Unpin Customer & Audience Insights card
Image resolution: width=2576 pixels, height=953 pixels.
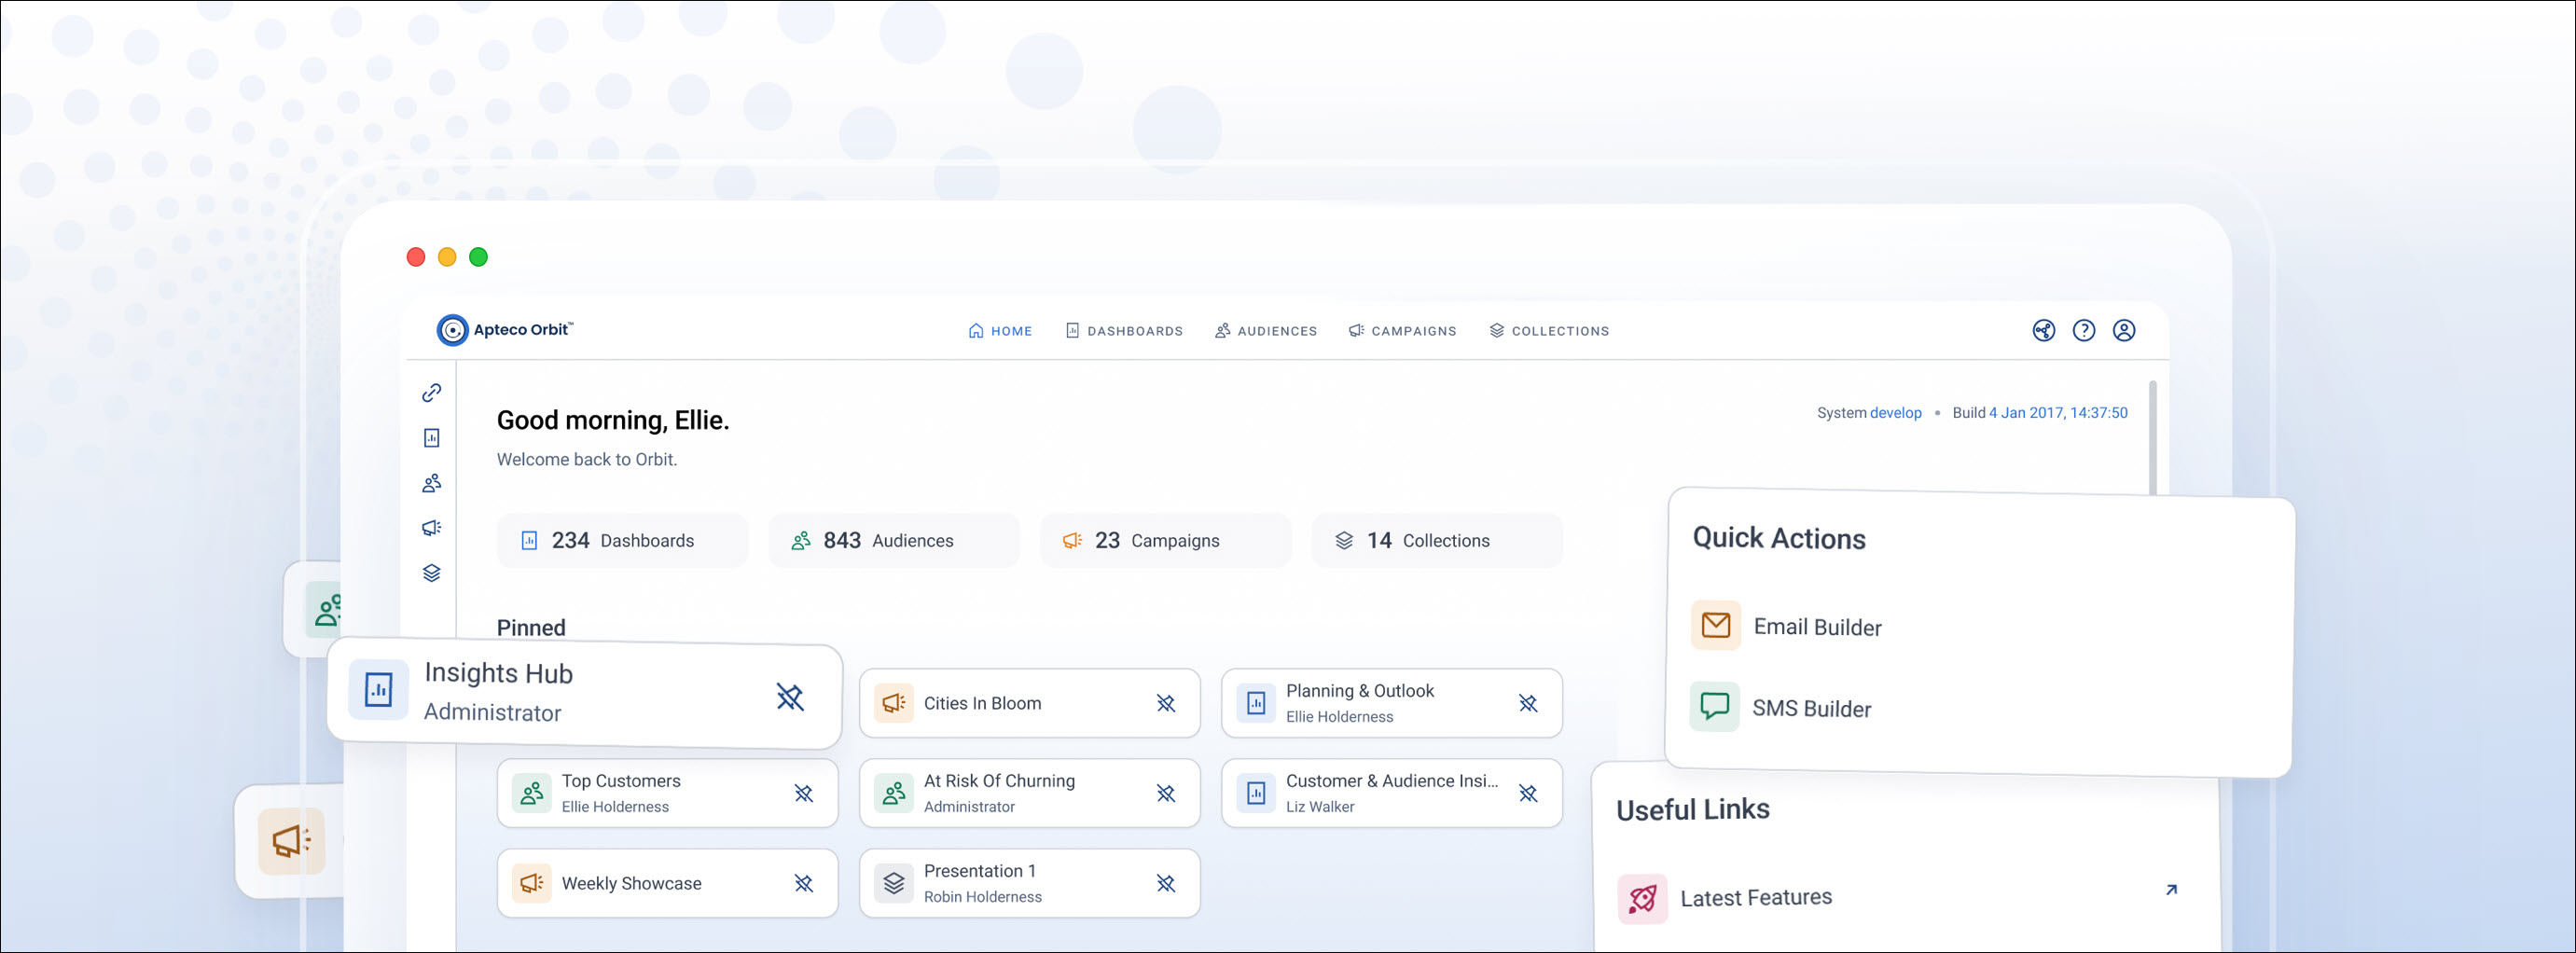point(1527,794)
